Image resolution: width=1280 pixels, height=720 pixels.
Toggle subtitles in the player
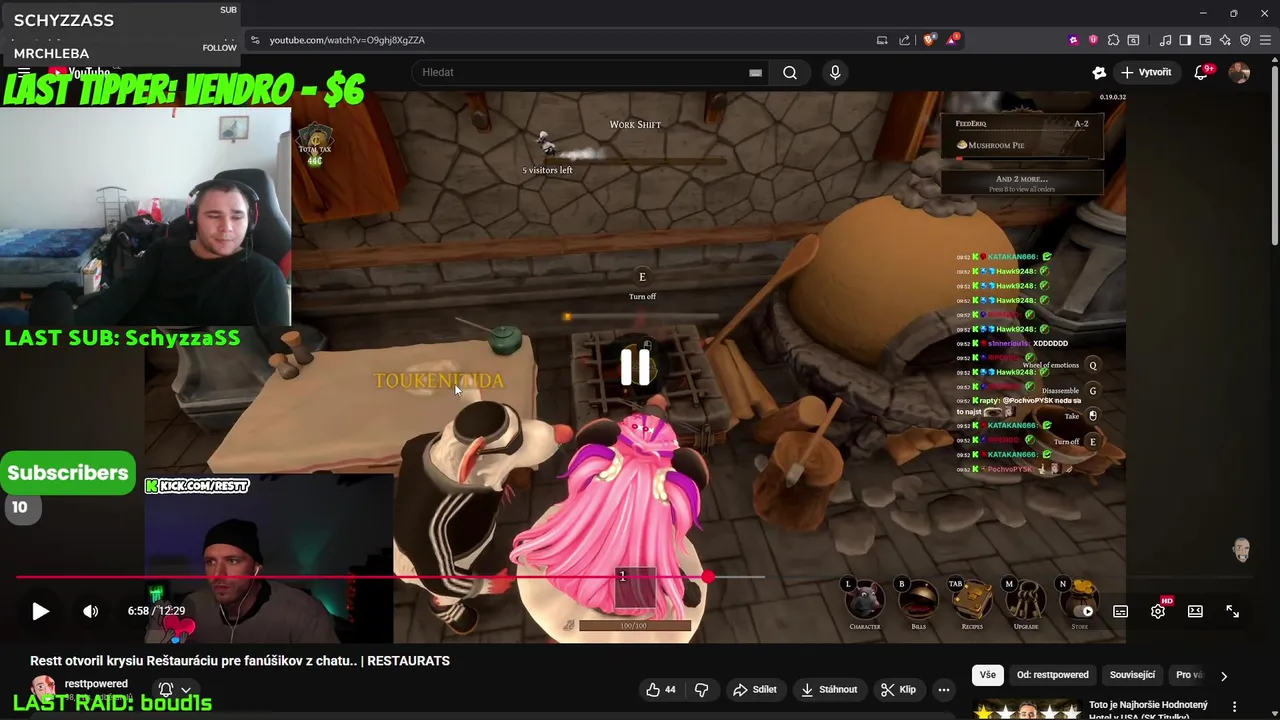1121,611
